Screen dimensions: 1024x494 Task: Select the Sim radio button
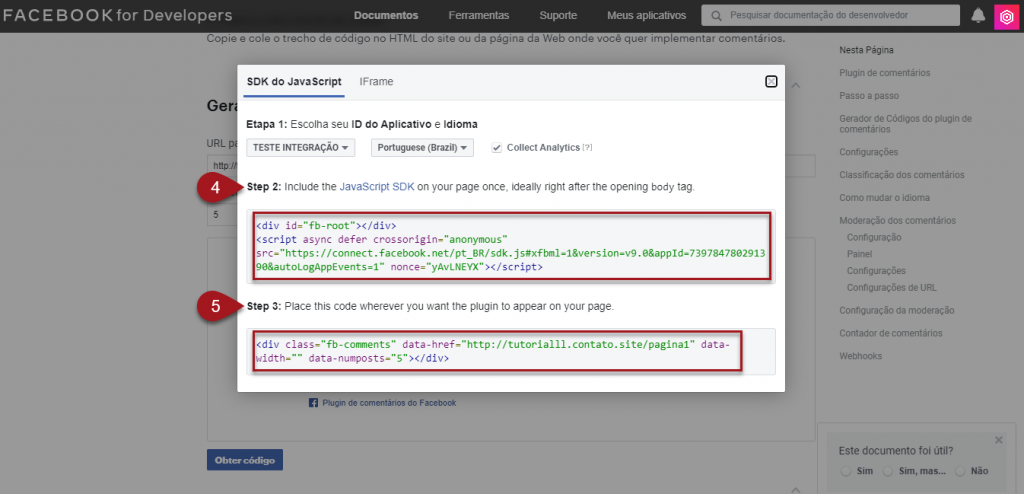tap(846, 471)
